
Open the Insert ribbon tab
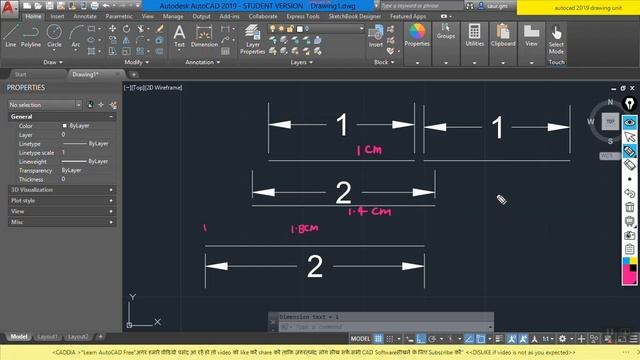[x=57, y=16]
